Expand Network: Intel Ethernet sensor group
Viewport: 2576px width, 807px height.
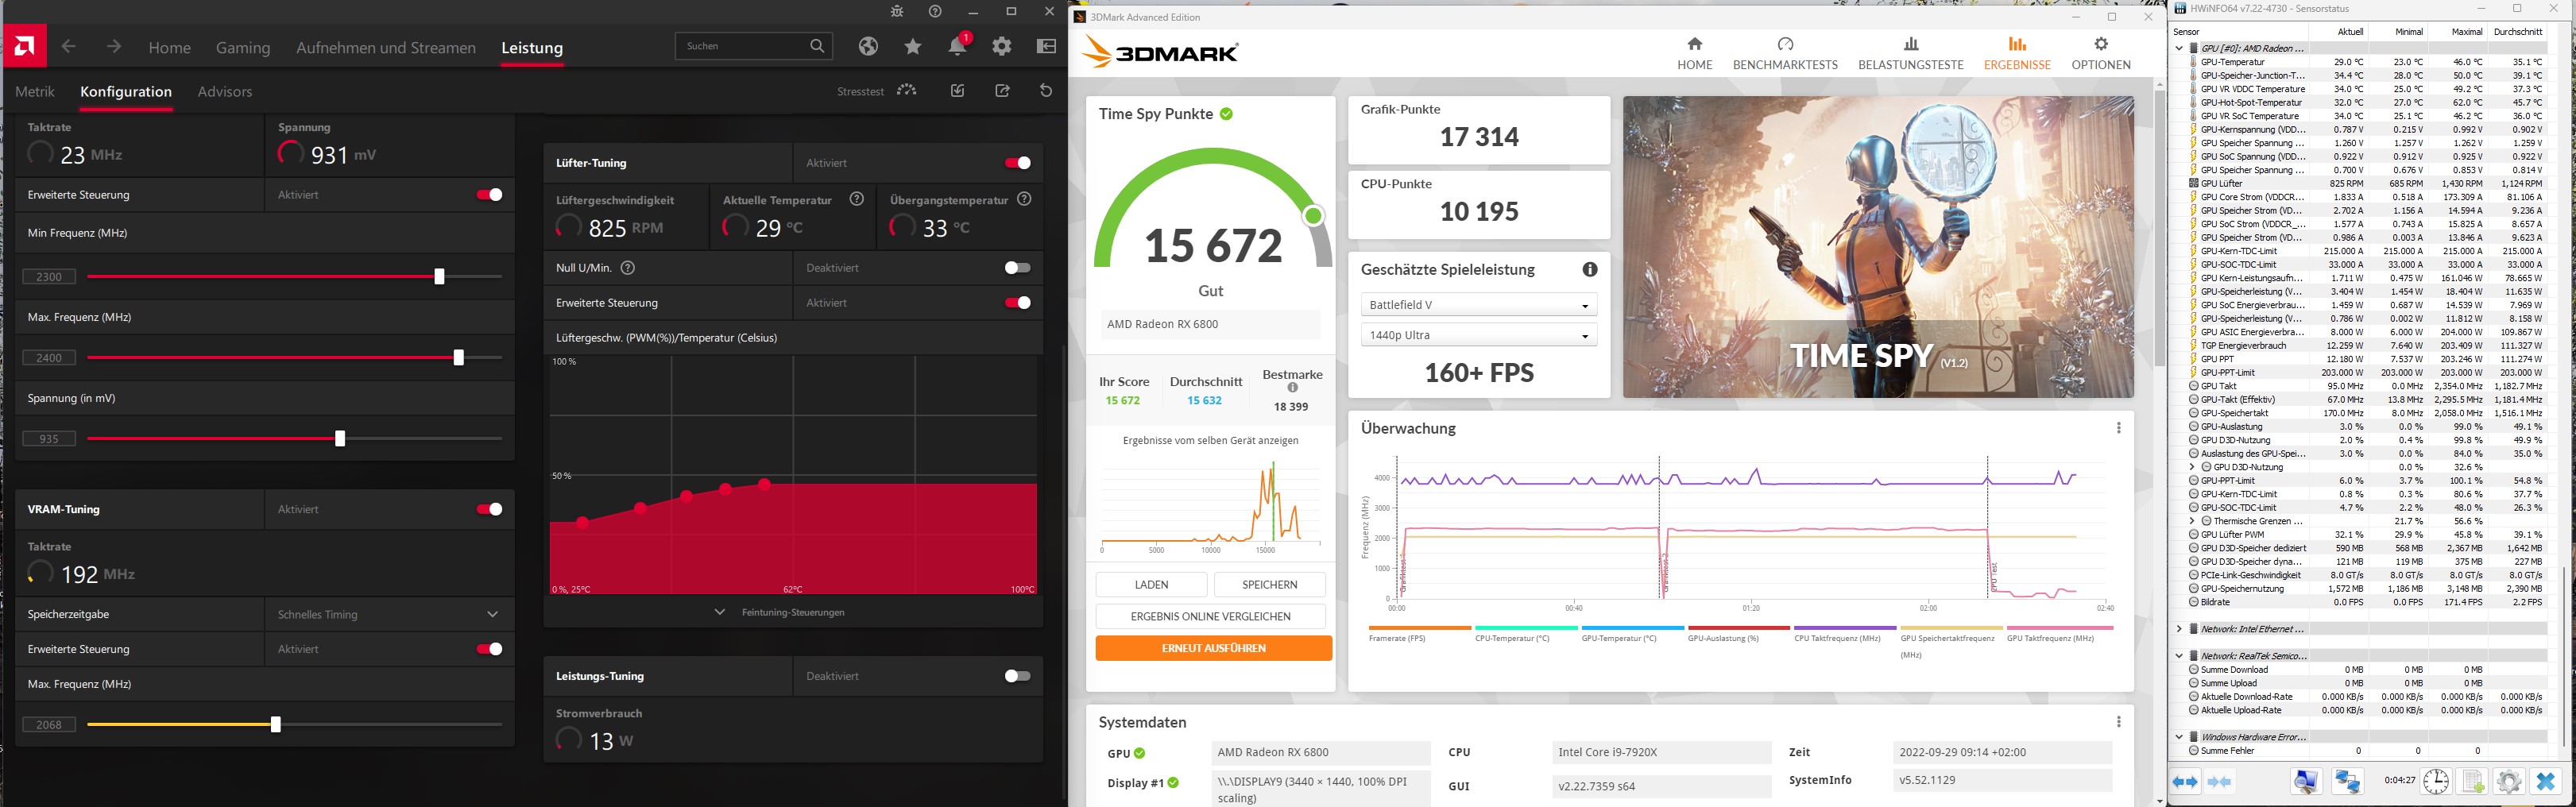click(2179, 629)
